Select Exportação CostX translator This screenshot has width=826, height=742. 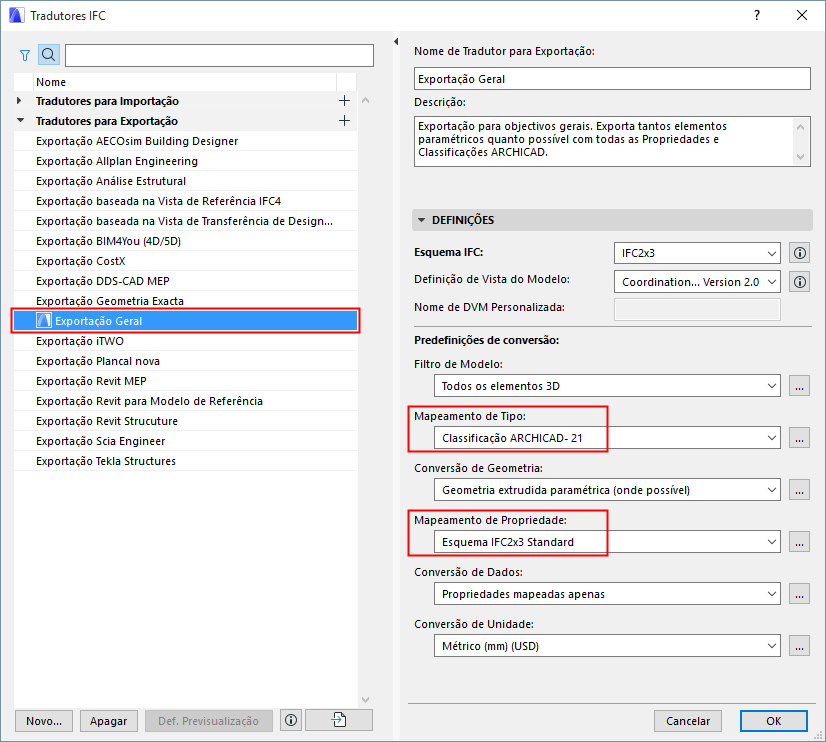click(x=185, y=261)
